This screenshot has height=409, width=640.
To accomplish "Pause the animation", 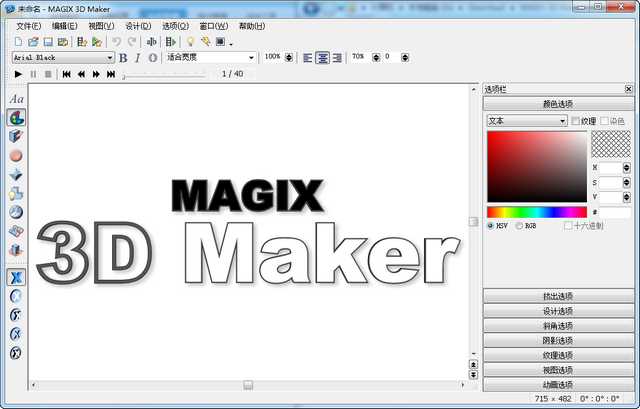I will pyautogui.click(x=33, y=74).
